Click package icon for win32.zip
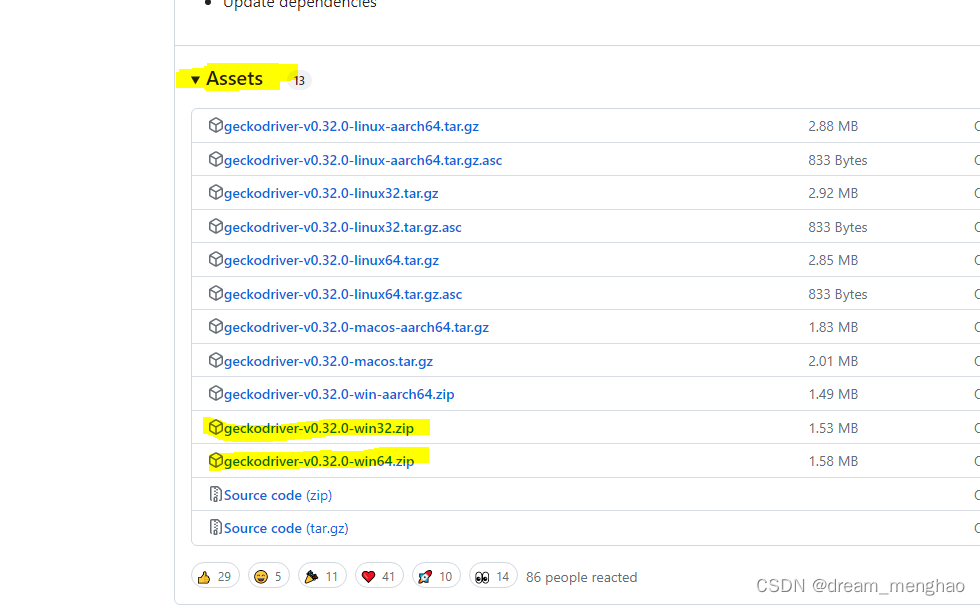980x605 pixels. click(x=216, y=427)
